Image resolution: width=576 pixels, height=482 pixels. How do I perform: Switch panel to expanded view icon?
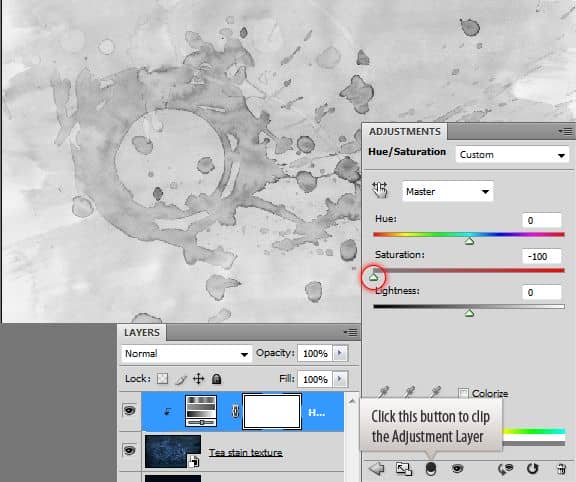pyautogui.click(x=403, y=468)
